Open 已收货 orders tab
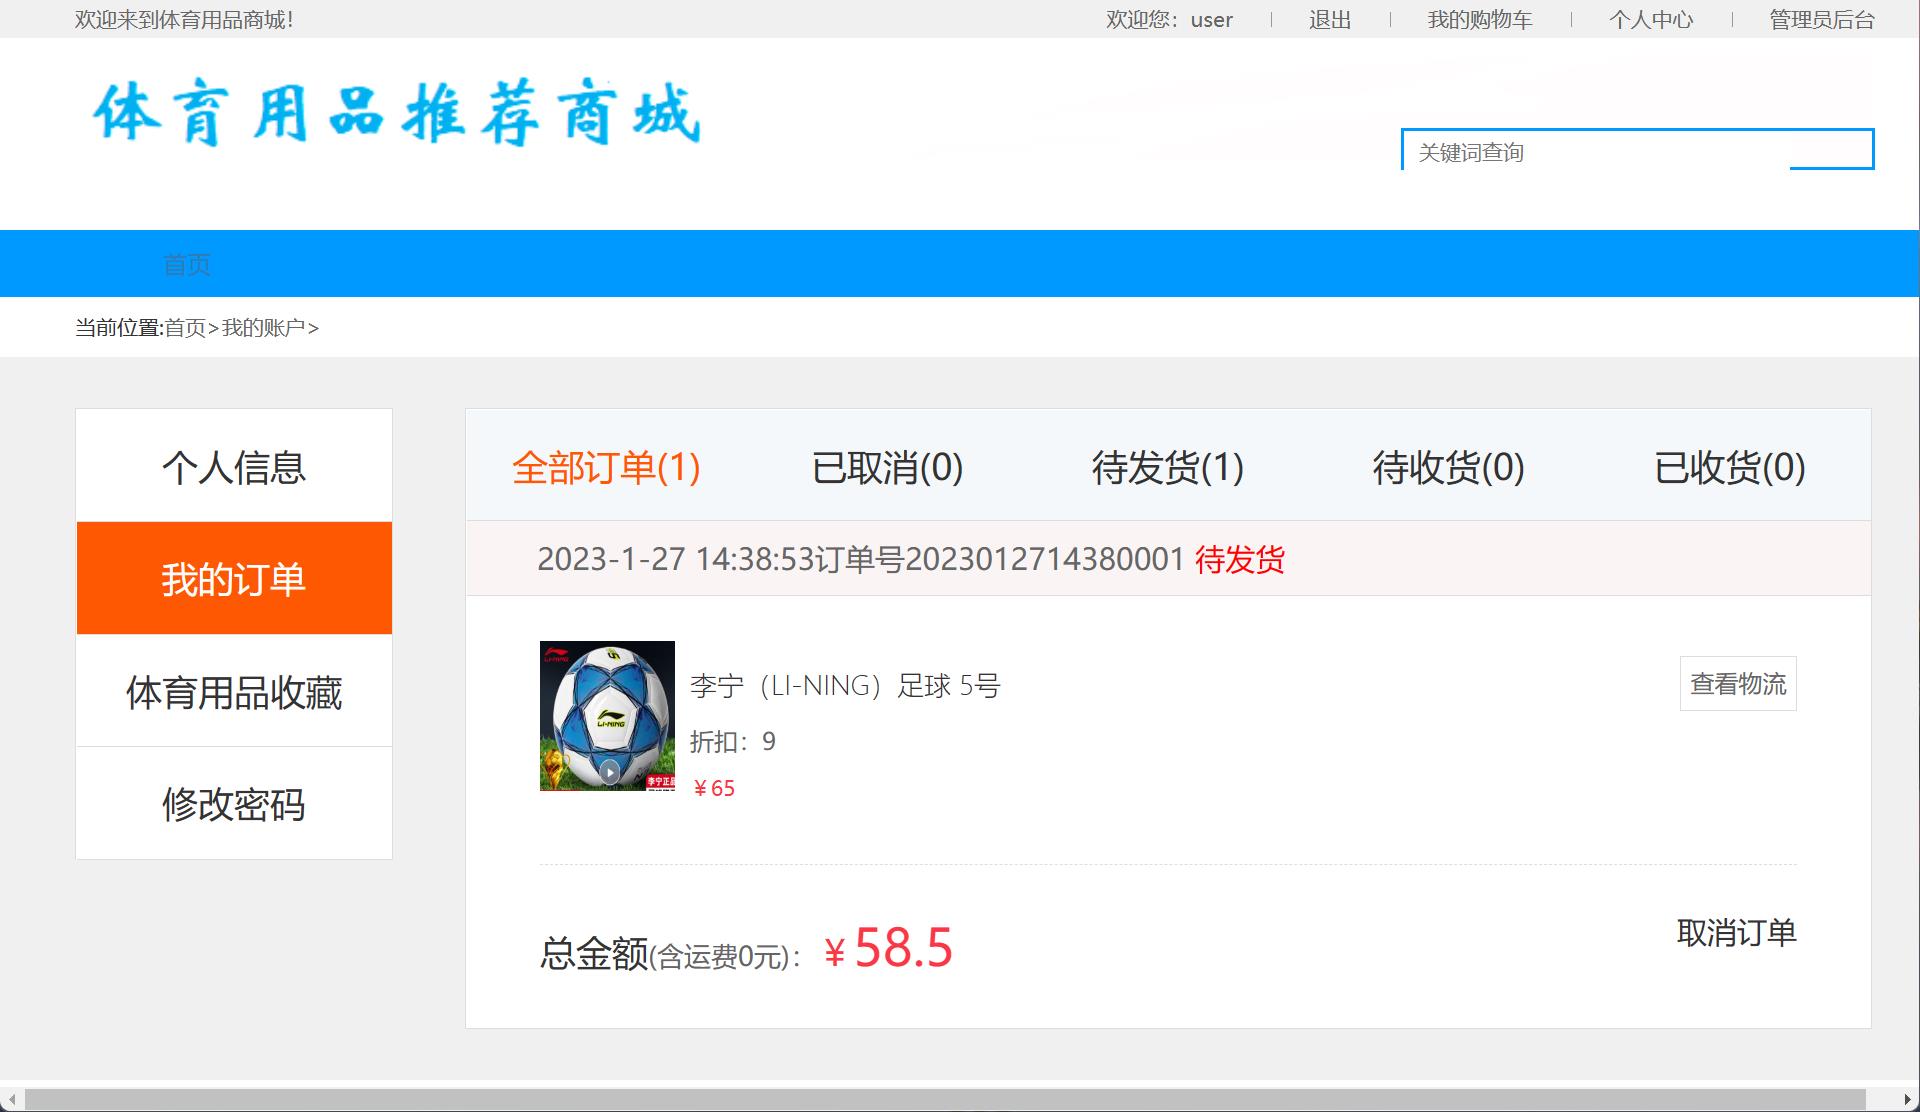 1729,468
